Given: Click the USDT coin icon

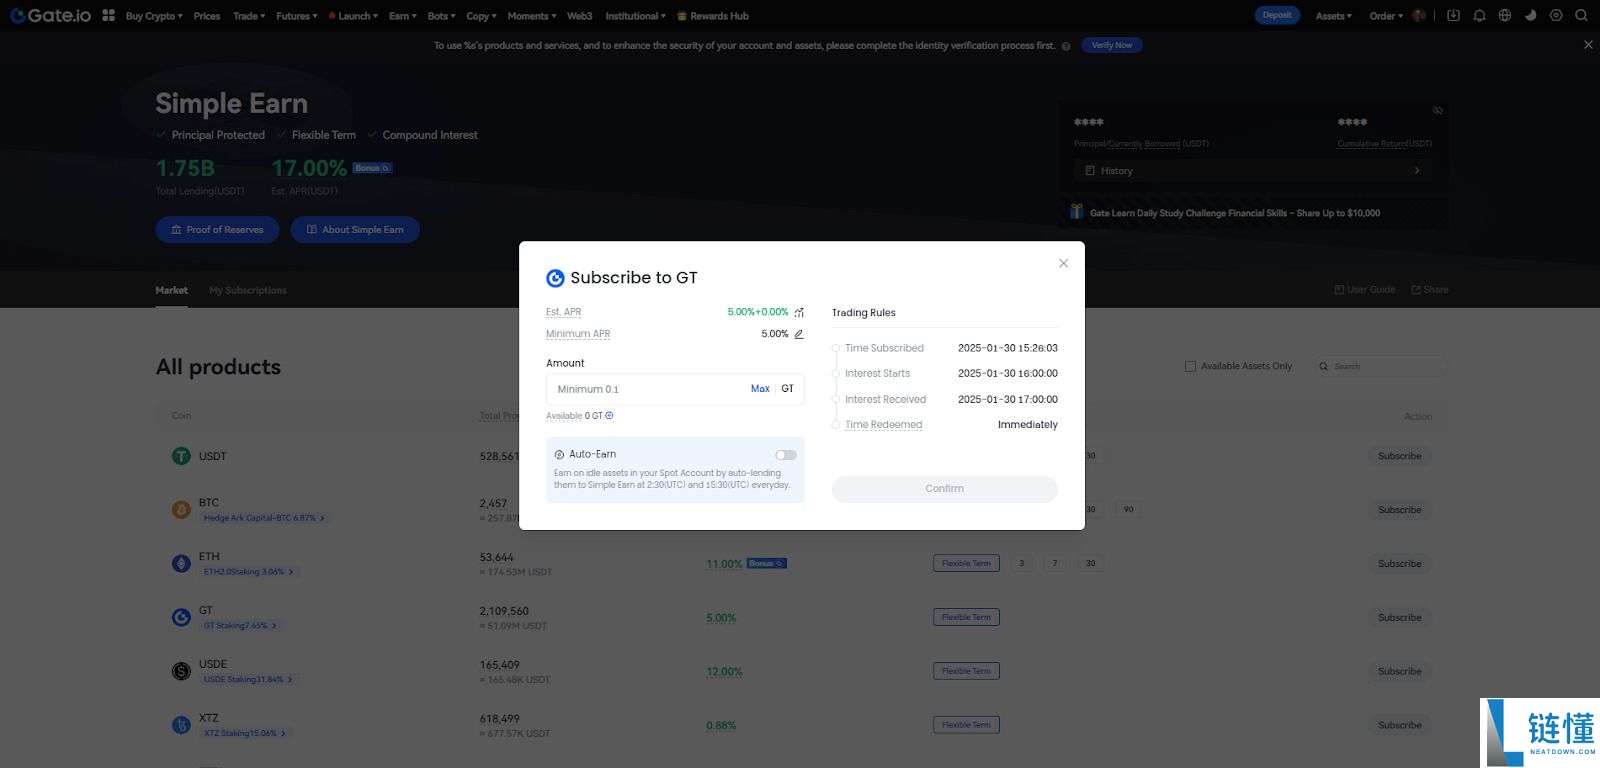Looking at the screenshot, I should point(181,456).
